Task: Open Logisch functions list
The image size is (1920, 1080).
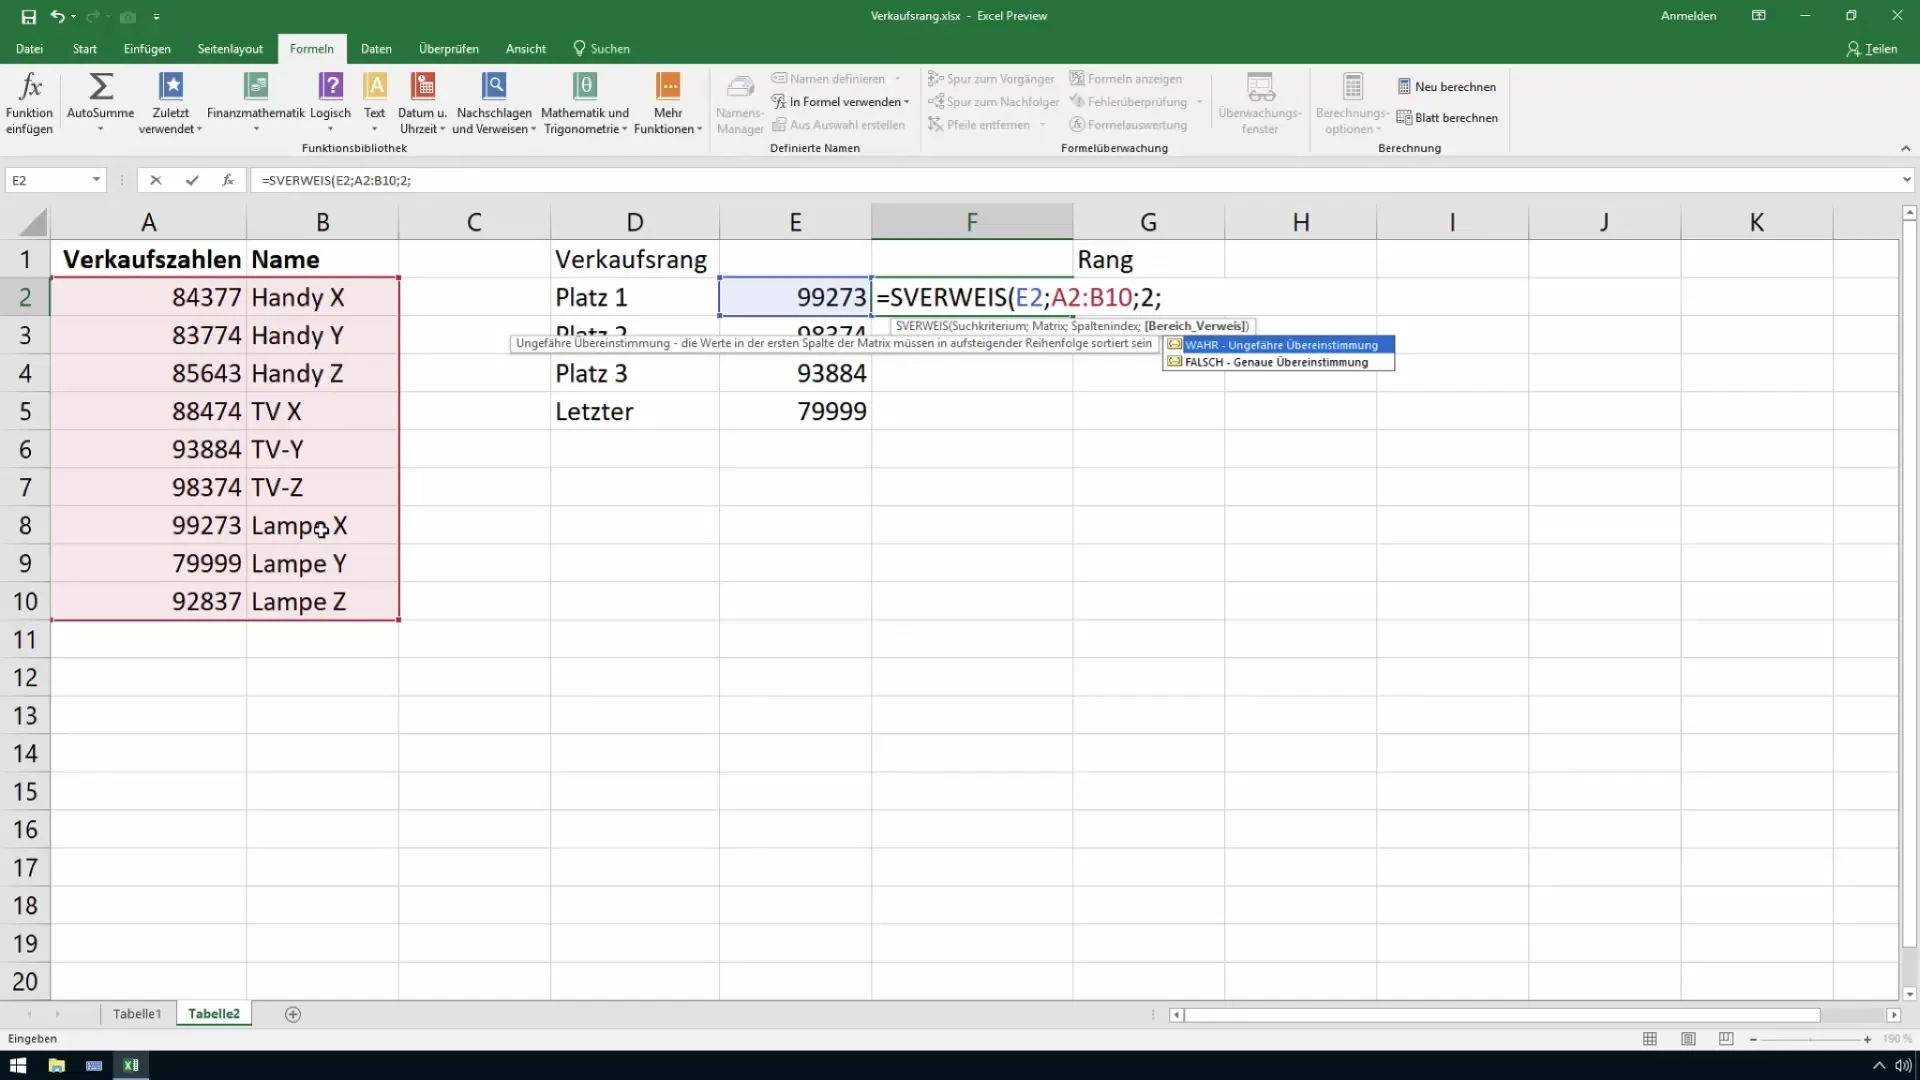Action: [x=330, y=103]
